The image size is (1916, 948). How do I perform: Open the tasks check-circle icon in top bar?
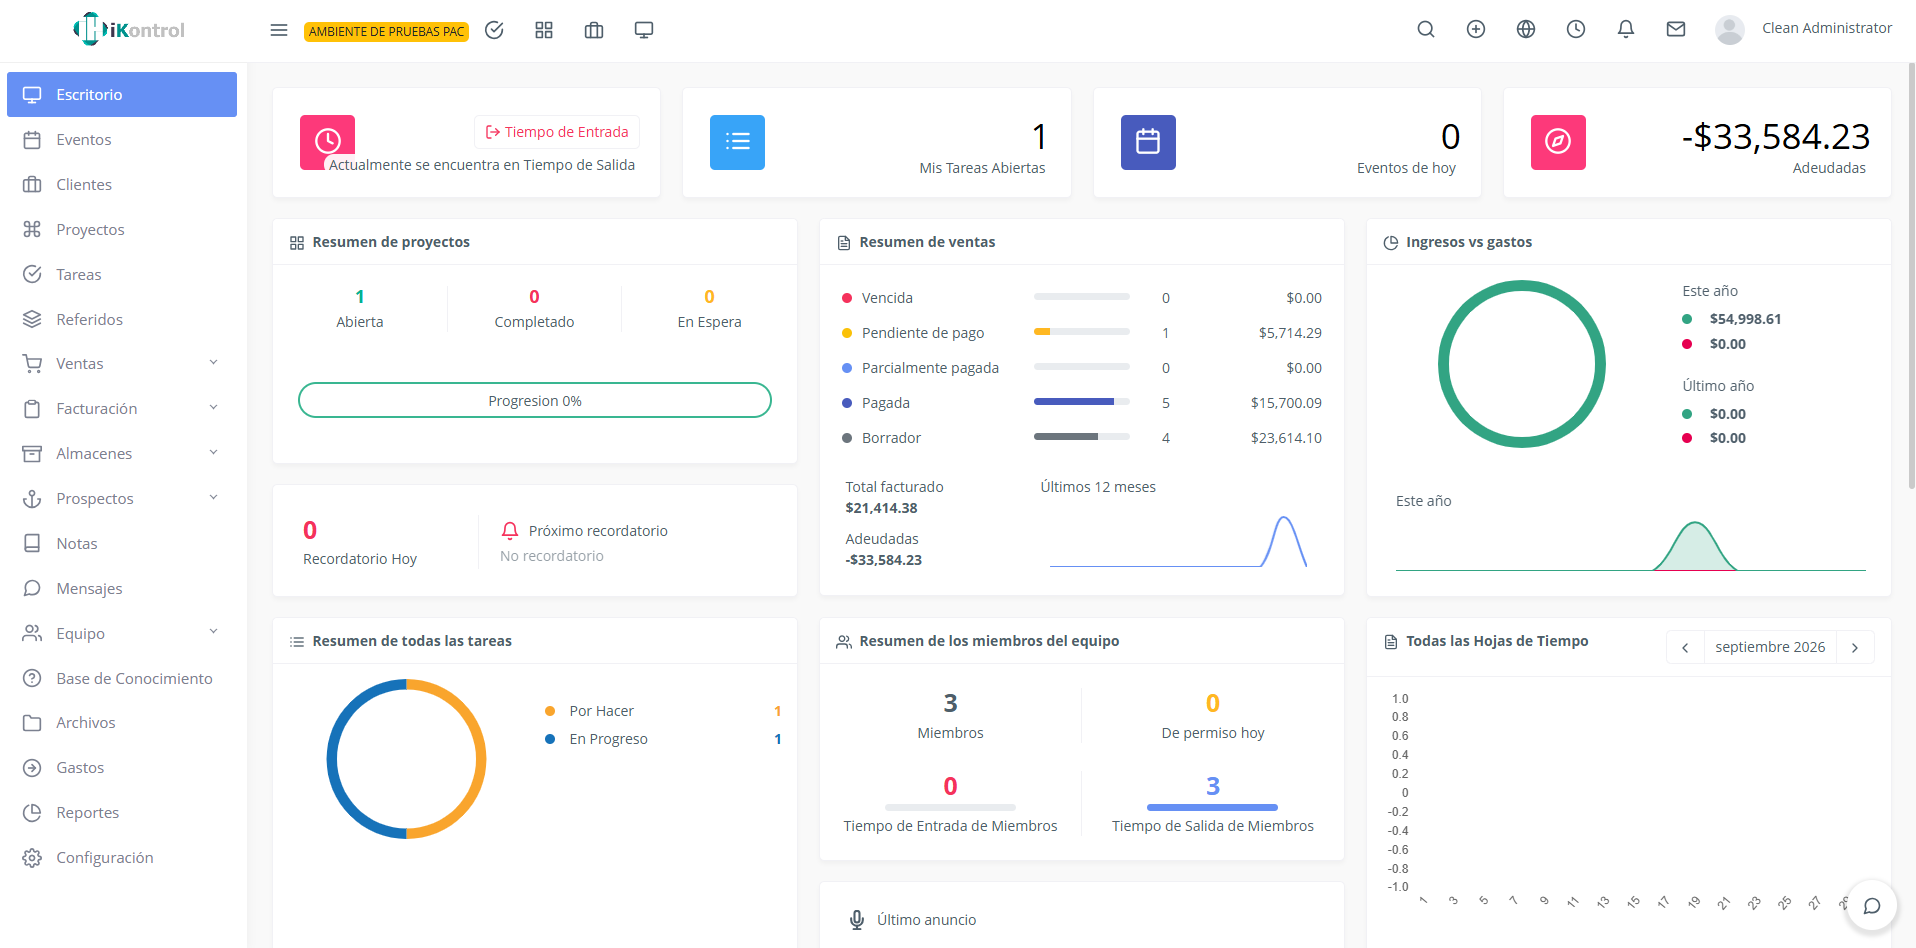pyautogui.click(x=494, y=30)
